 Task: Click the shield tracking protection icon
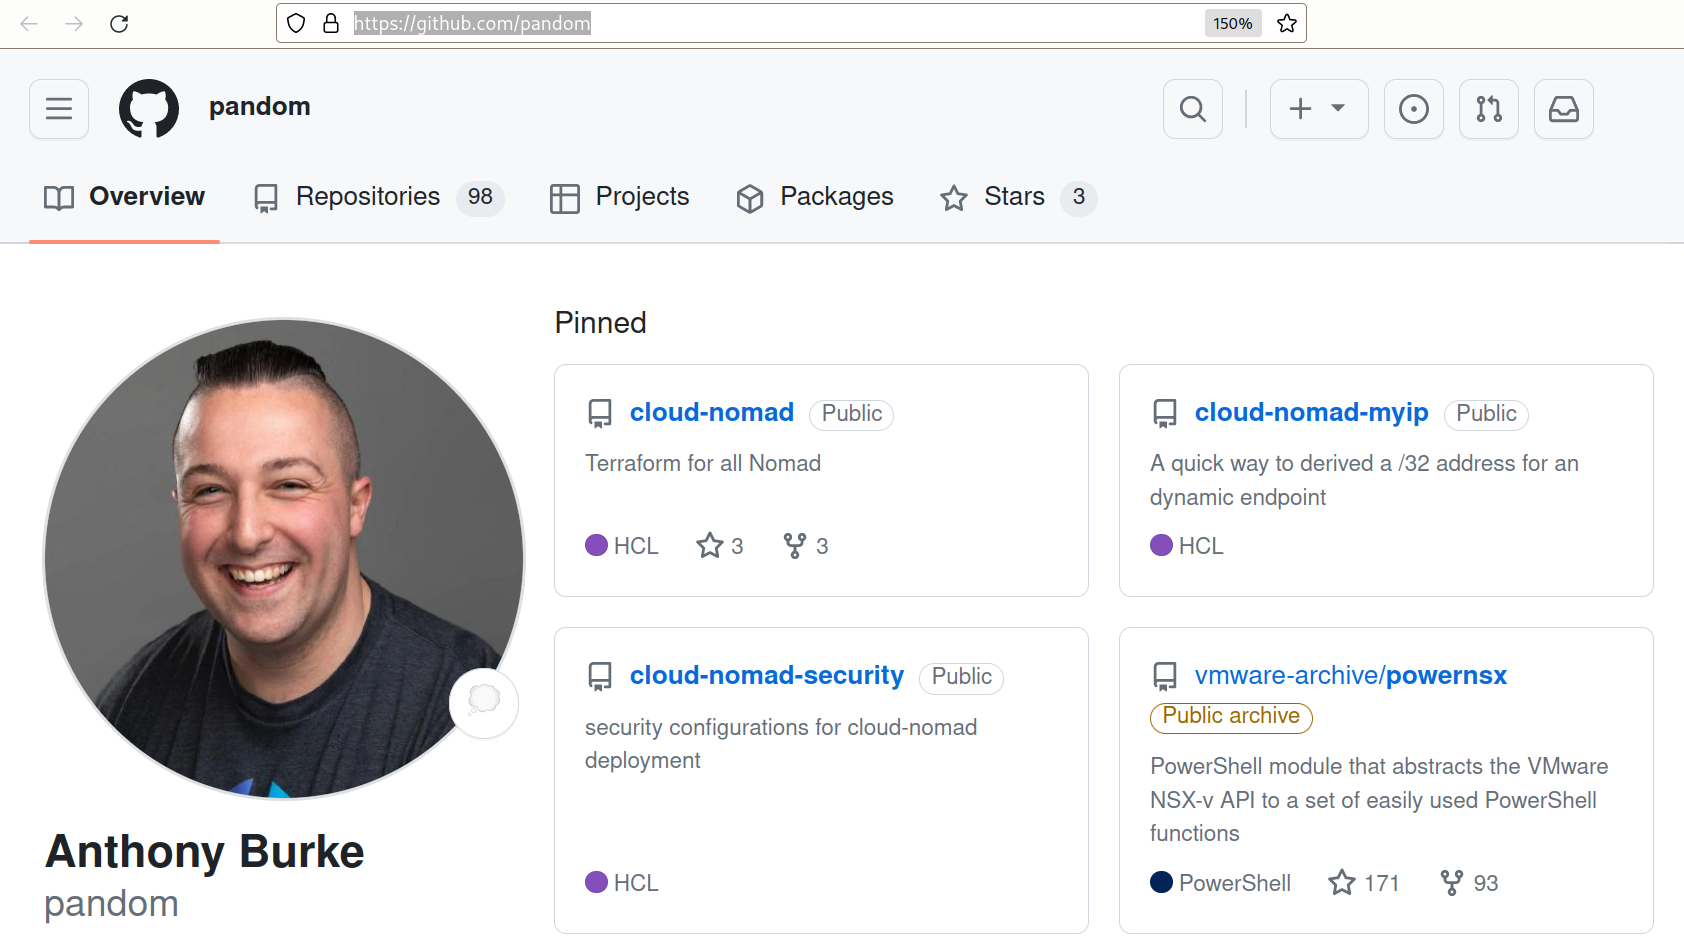point(296,23)
